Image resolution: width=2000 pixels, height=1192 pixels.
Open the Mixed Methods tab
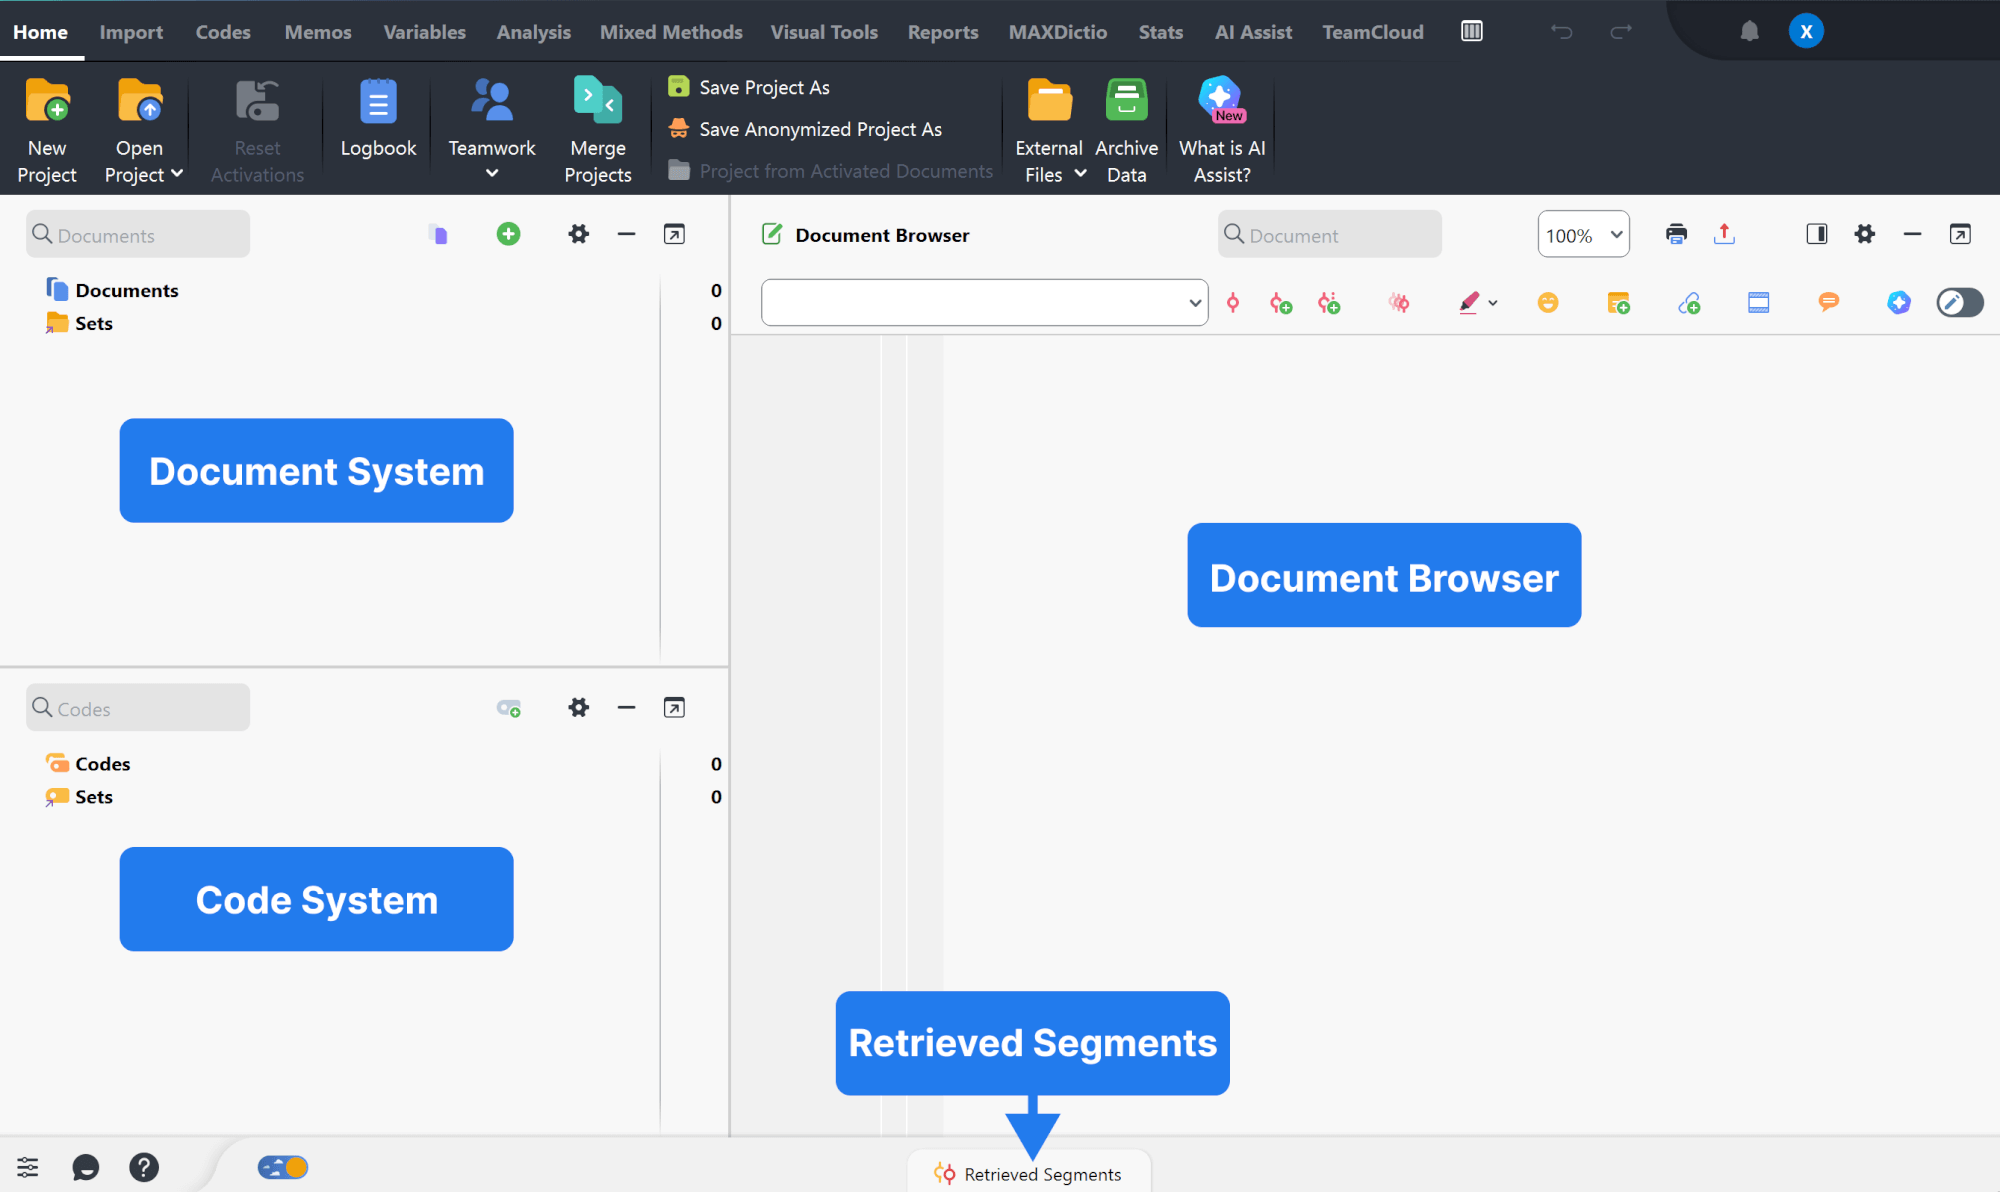click(670, 32)
